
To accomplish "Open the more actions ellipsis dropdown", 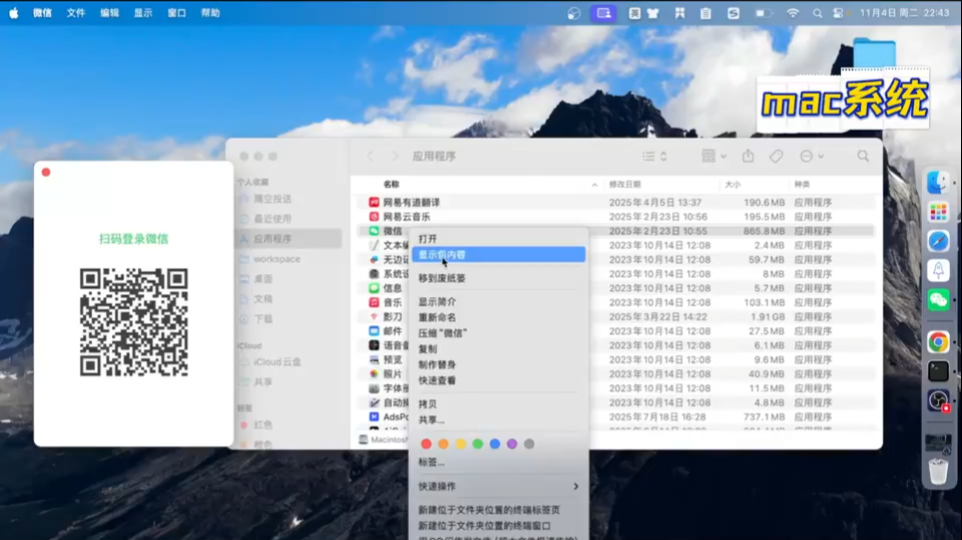I will tap(811, 157).
